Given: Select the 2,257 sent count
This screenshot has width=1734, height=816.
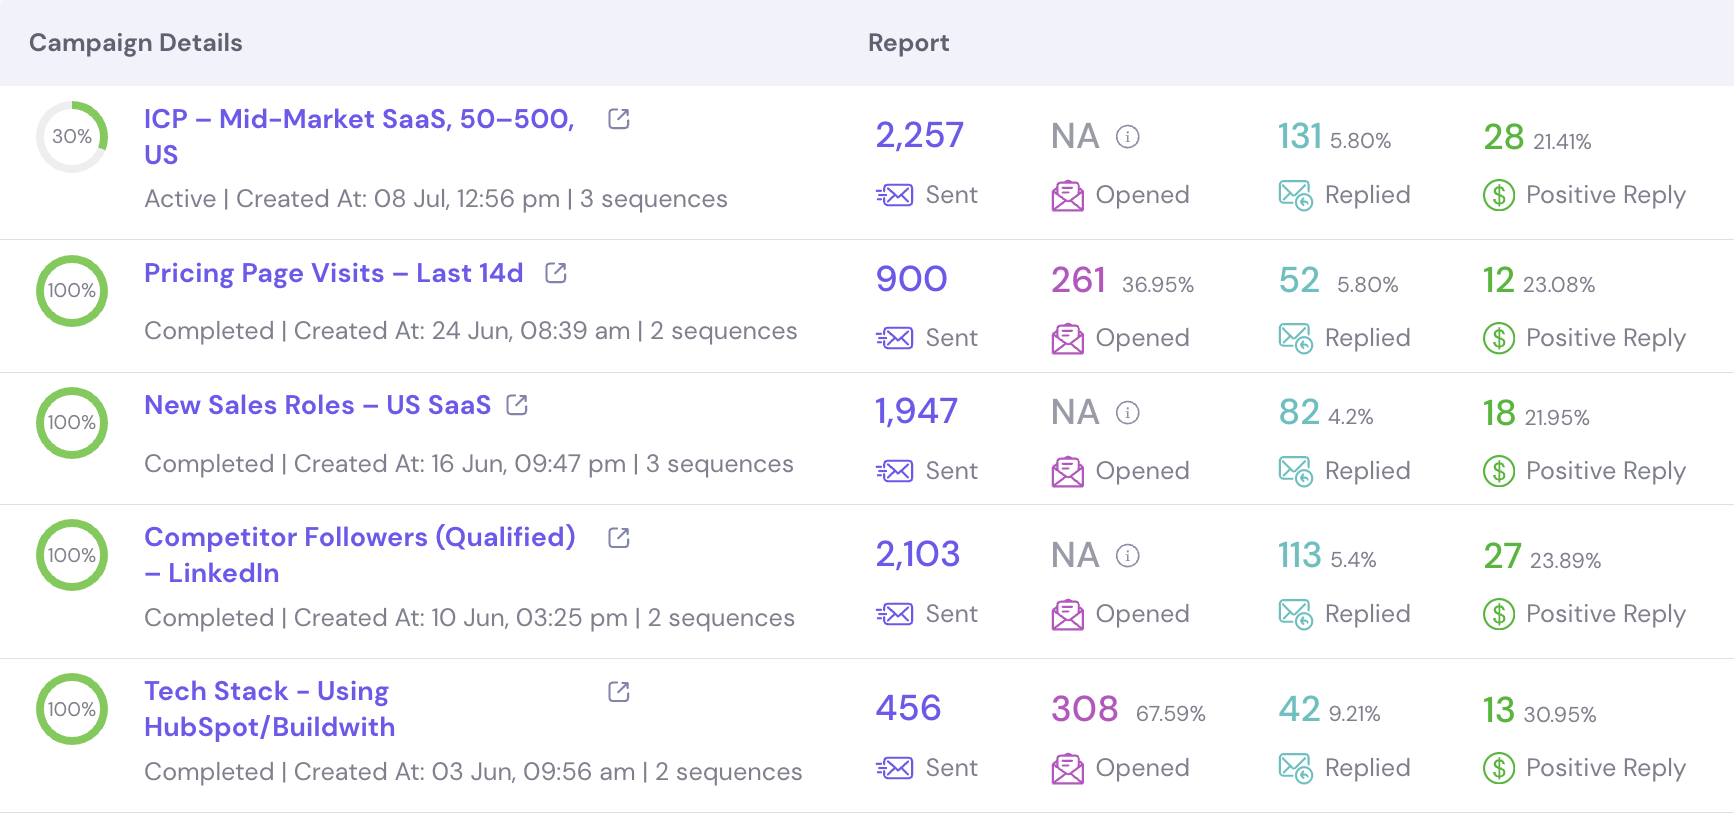Looking at the screenshot, I should [919, 135].
